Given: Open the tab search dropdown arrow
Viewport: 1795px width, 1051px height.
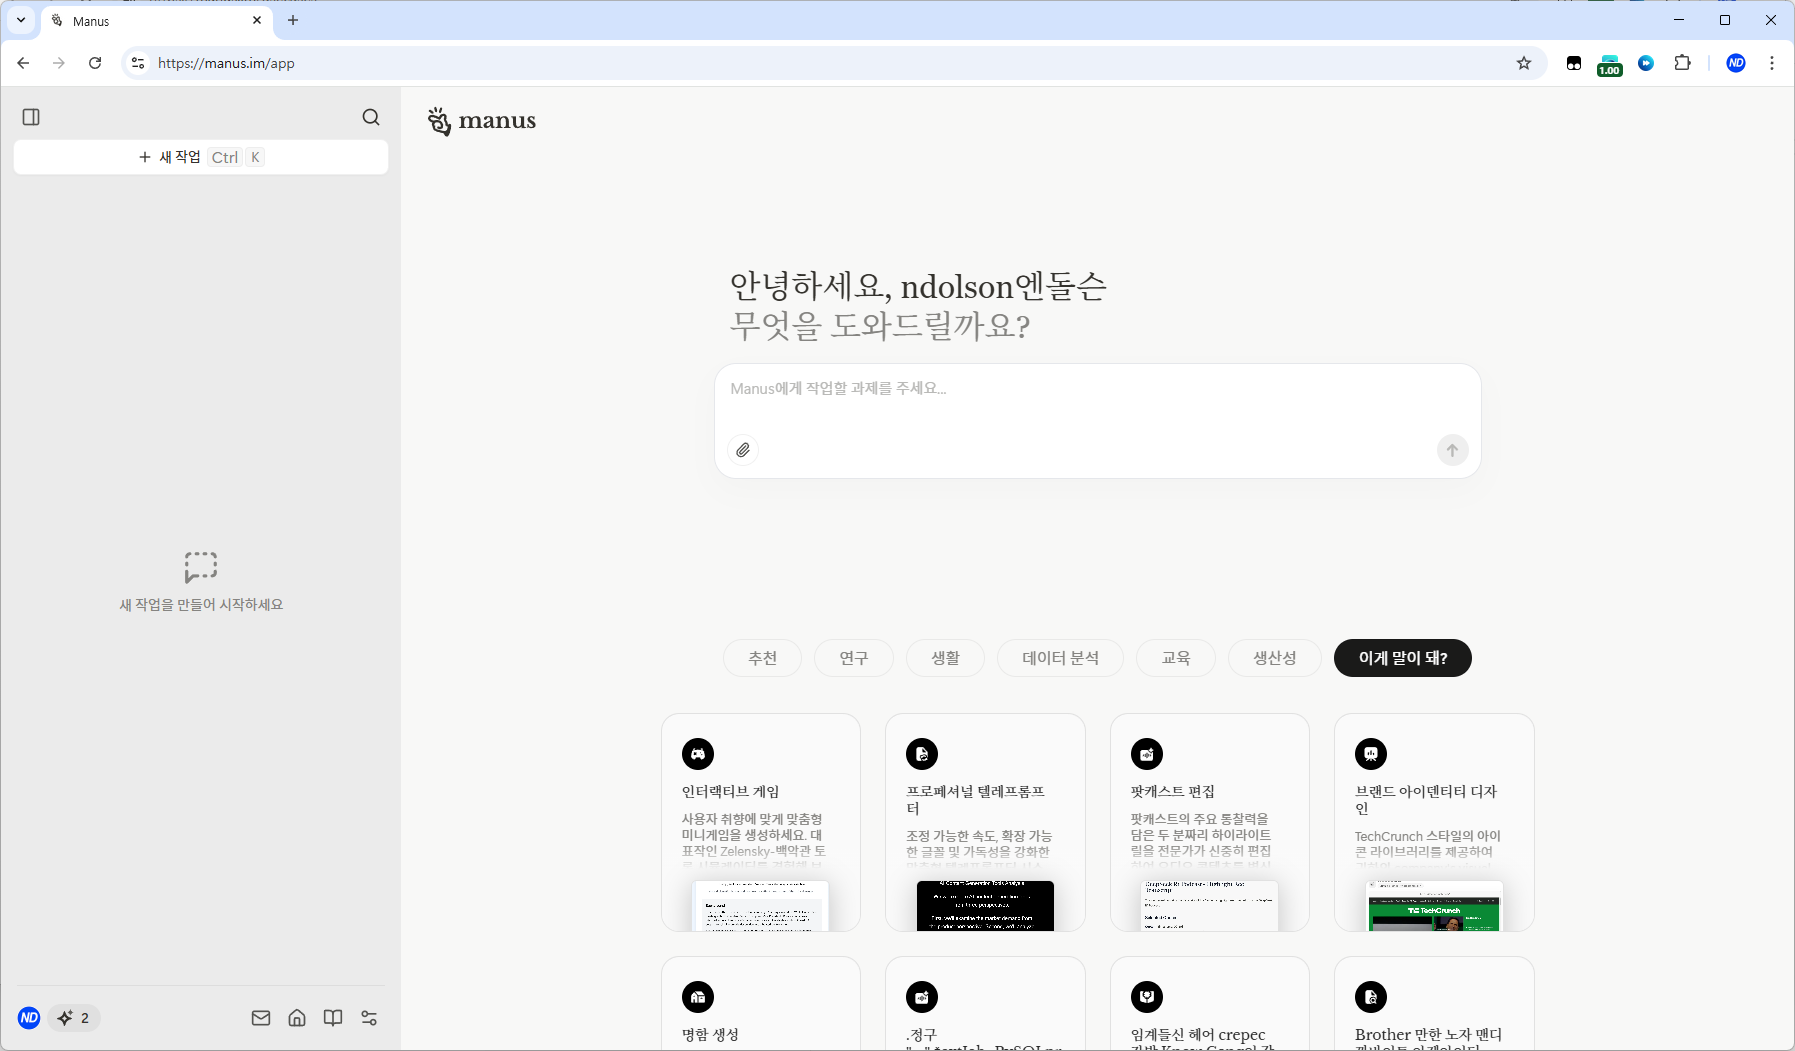Looking at the screenshot, I should 21,20.
